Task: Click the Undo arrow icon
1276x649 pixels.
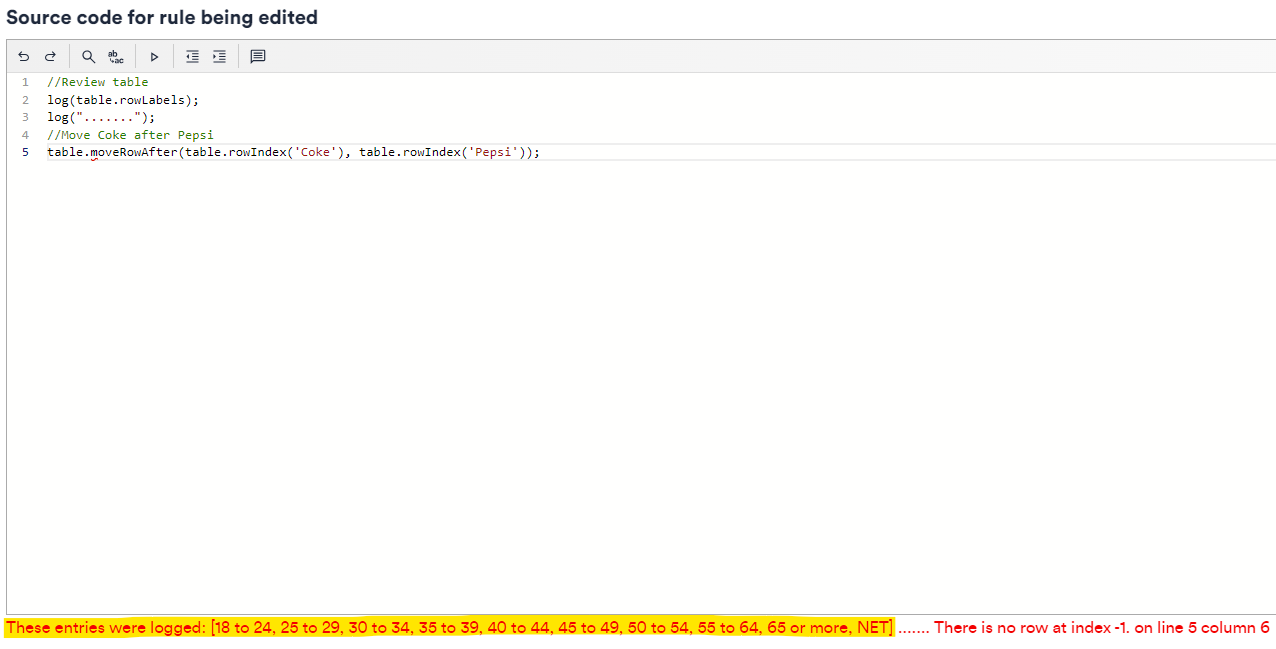Action: (x=24, y=57)
